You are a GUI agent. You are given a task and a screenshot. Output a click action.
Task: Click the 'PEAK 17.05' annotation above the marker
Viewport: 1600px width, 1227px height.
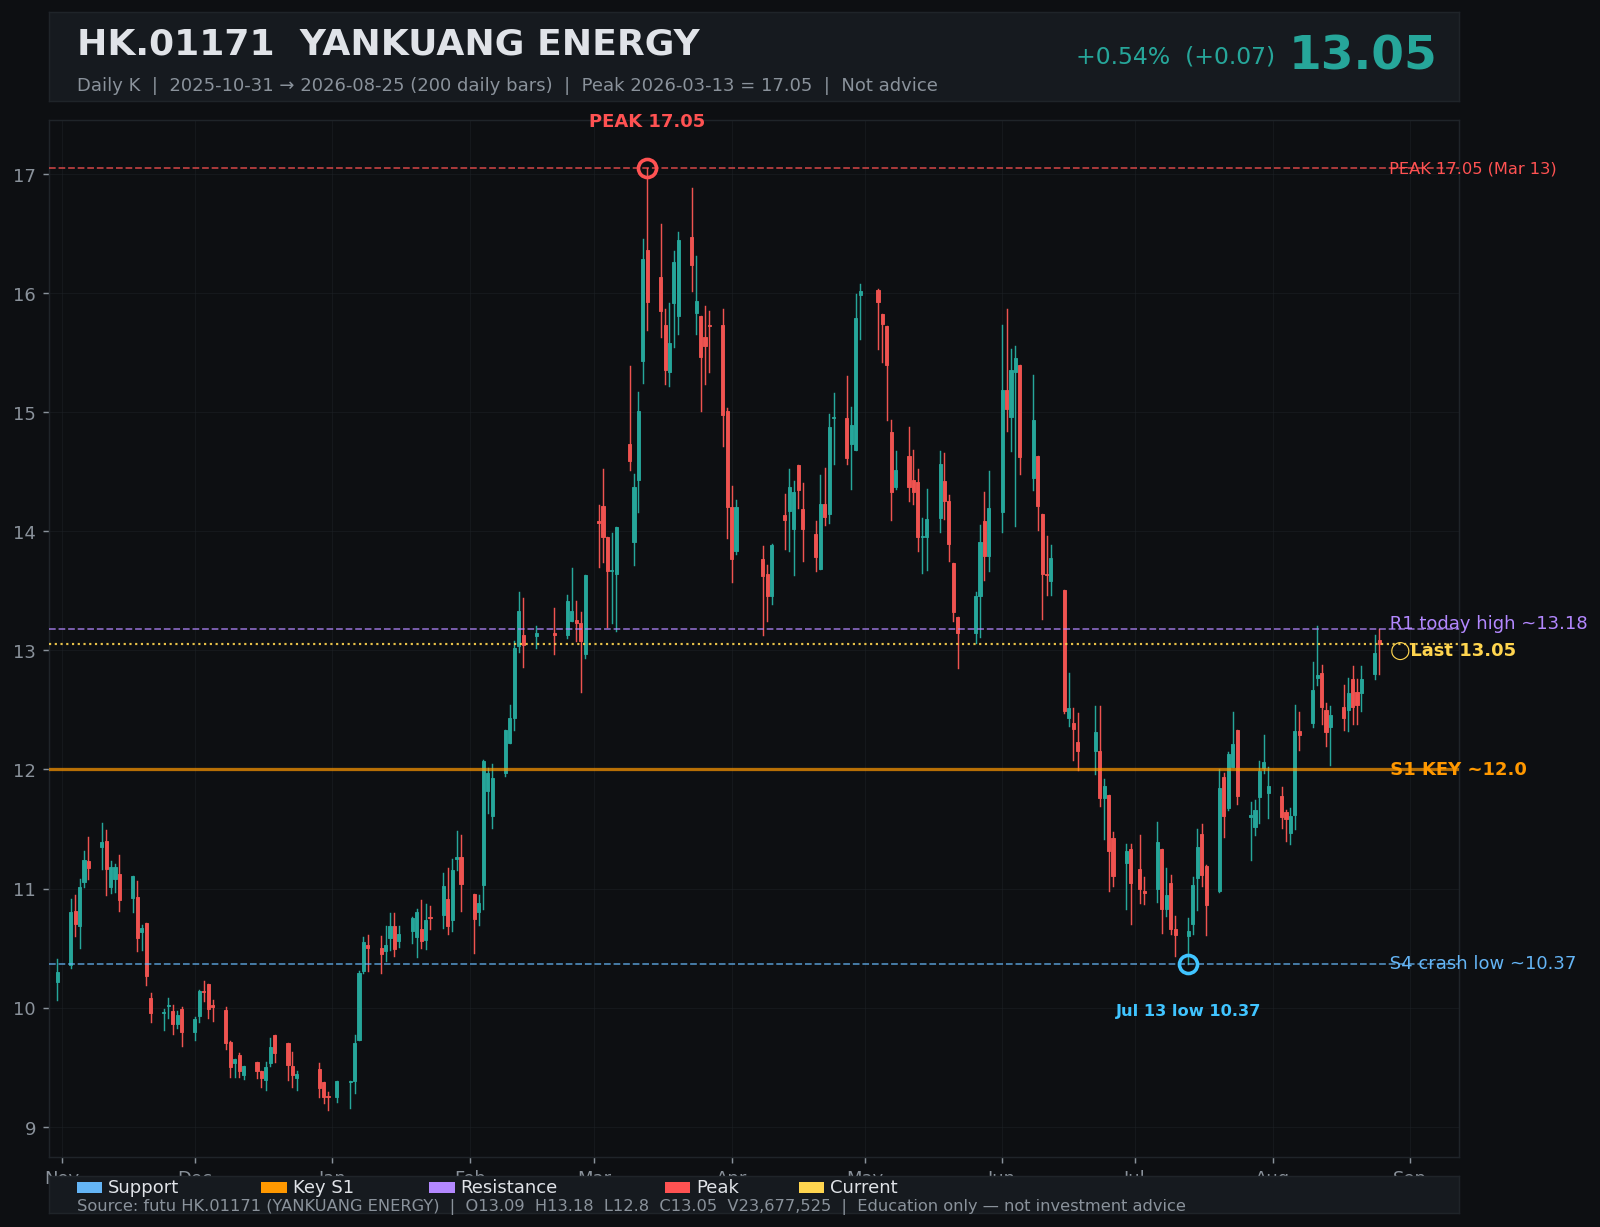pos(647,122)
